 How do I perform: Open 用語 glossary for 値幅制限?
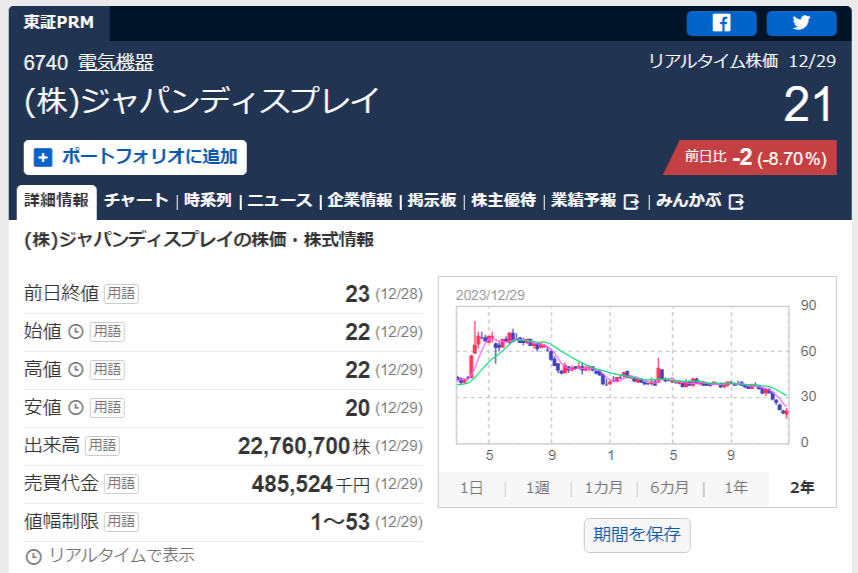coord(121,522)
